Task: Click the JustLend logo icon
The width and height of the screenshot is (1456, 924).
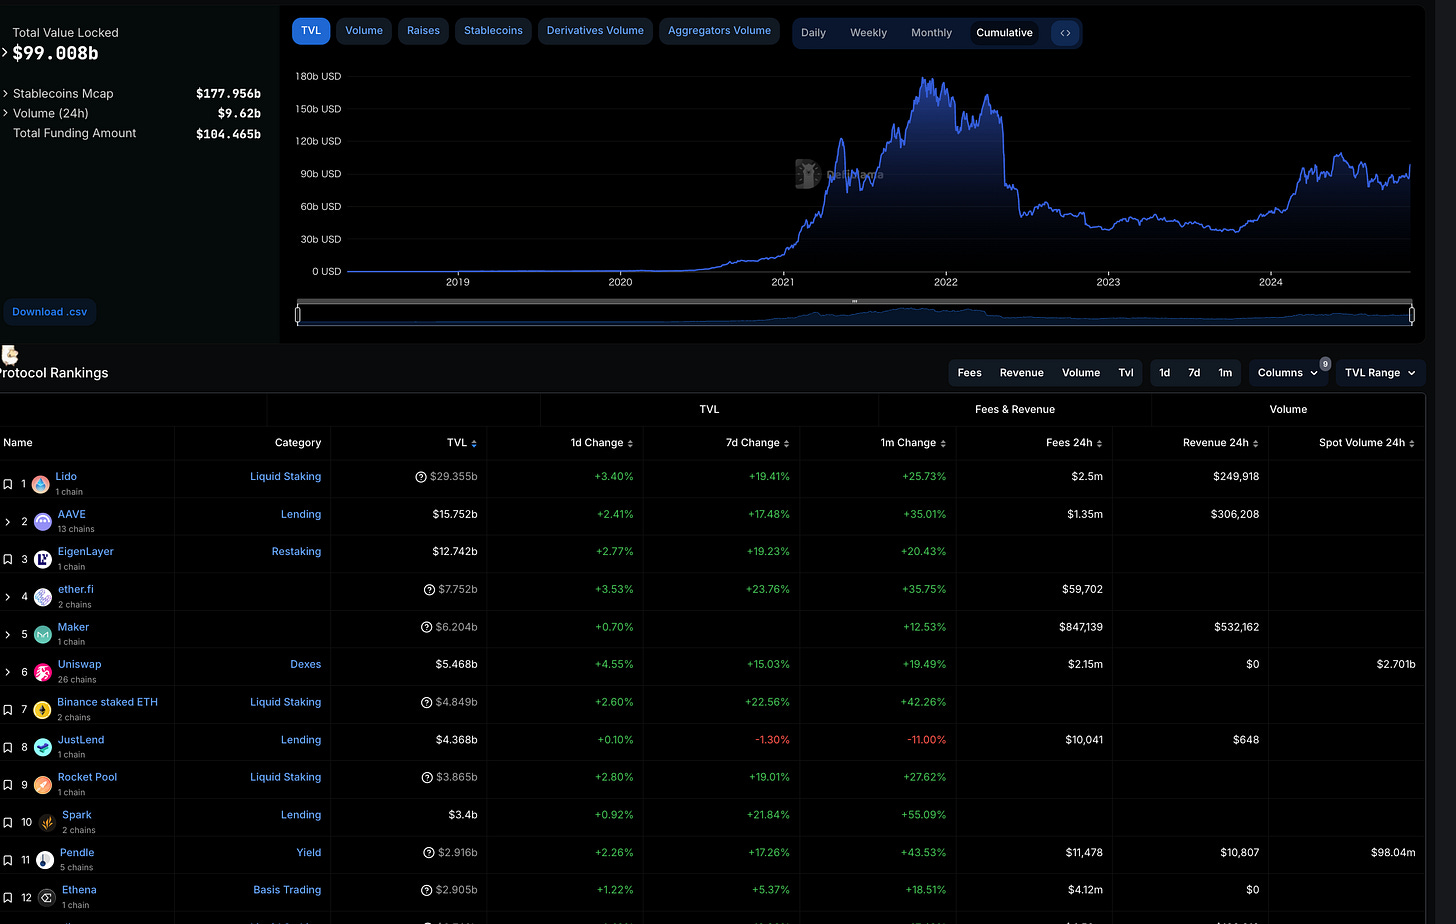Action: [43, 747]
